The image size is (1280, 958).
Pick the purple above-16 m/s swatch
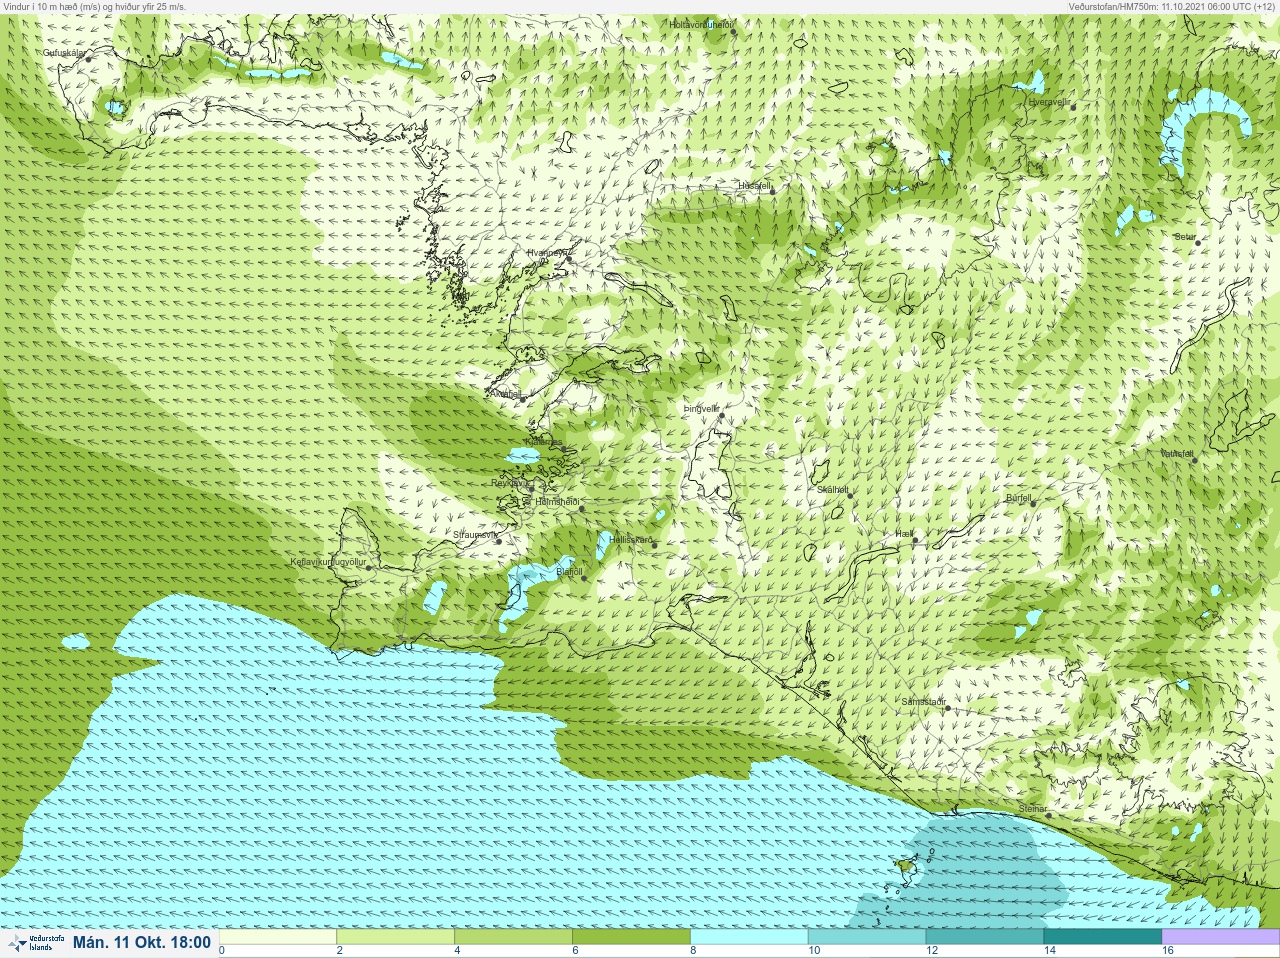(x=1220, y=937)
